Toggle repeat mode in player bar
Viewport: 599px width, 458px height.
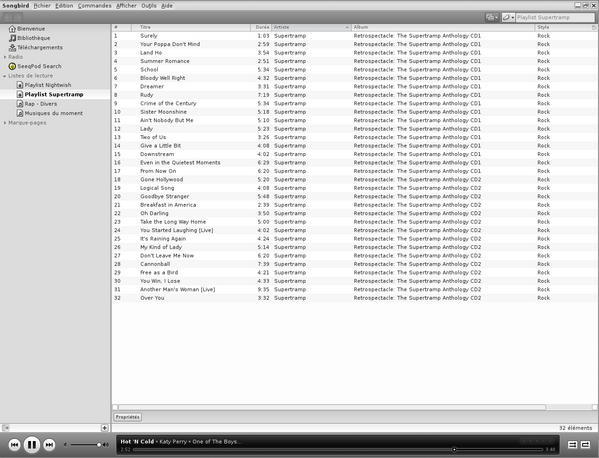point(585,444)
